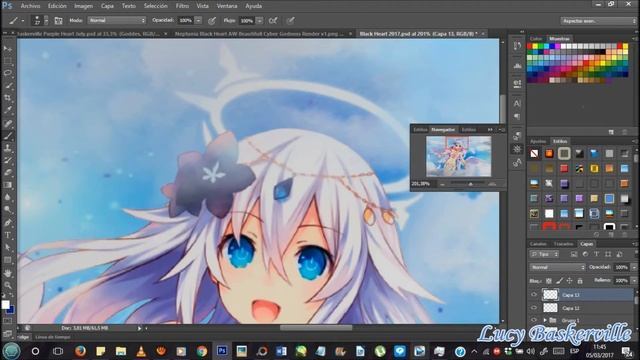640x360 pixels.
Task: Click the foreground color white swatch
Action: point(5,304)
